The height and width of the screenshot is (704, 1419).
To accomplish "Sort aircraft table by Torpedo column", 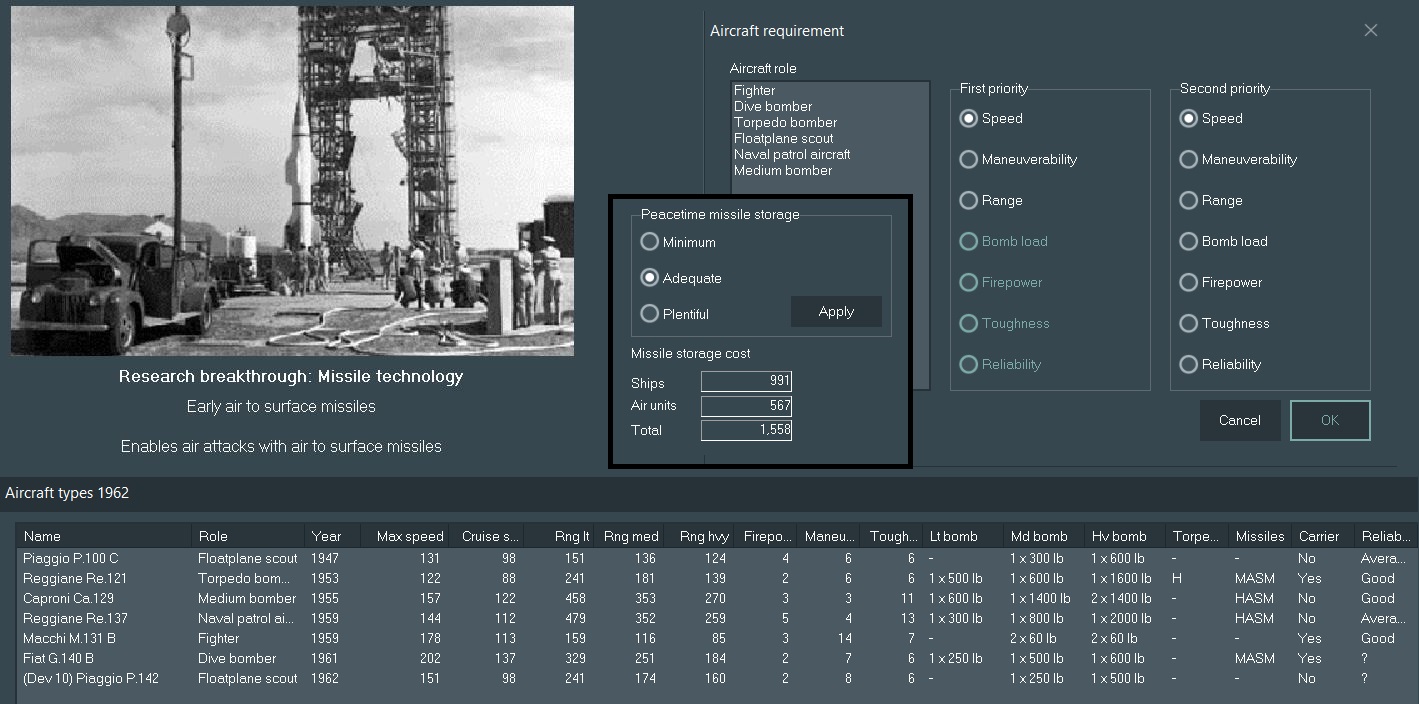I will 1196,536.
